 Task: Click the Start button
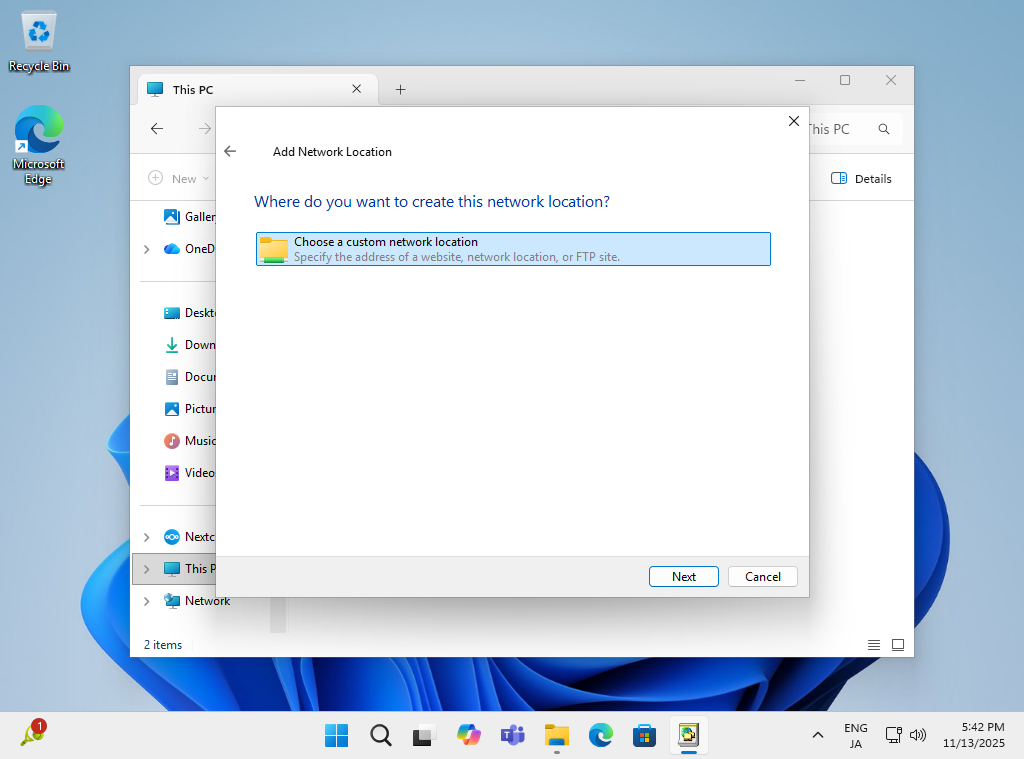pos(336,735)
